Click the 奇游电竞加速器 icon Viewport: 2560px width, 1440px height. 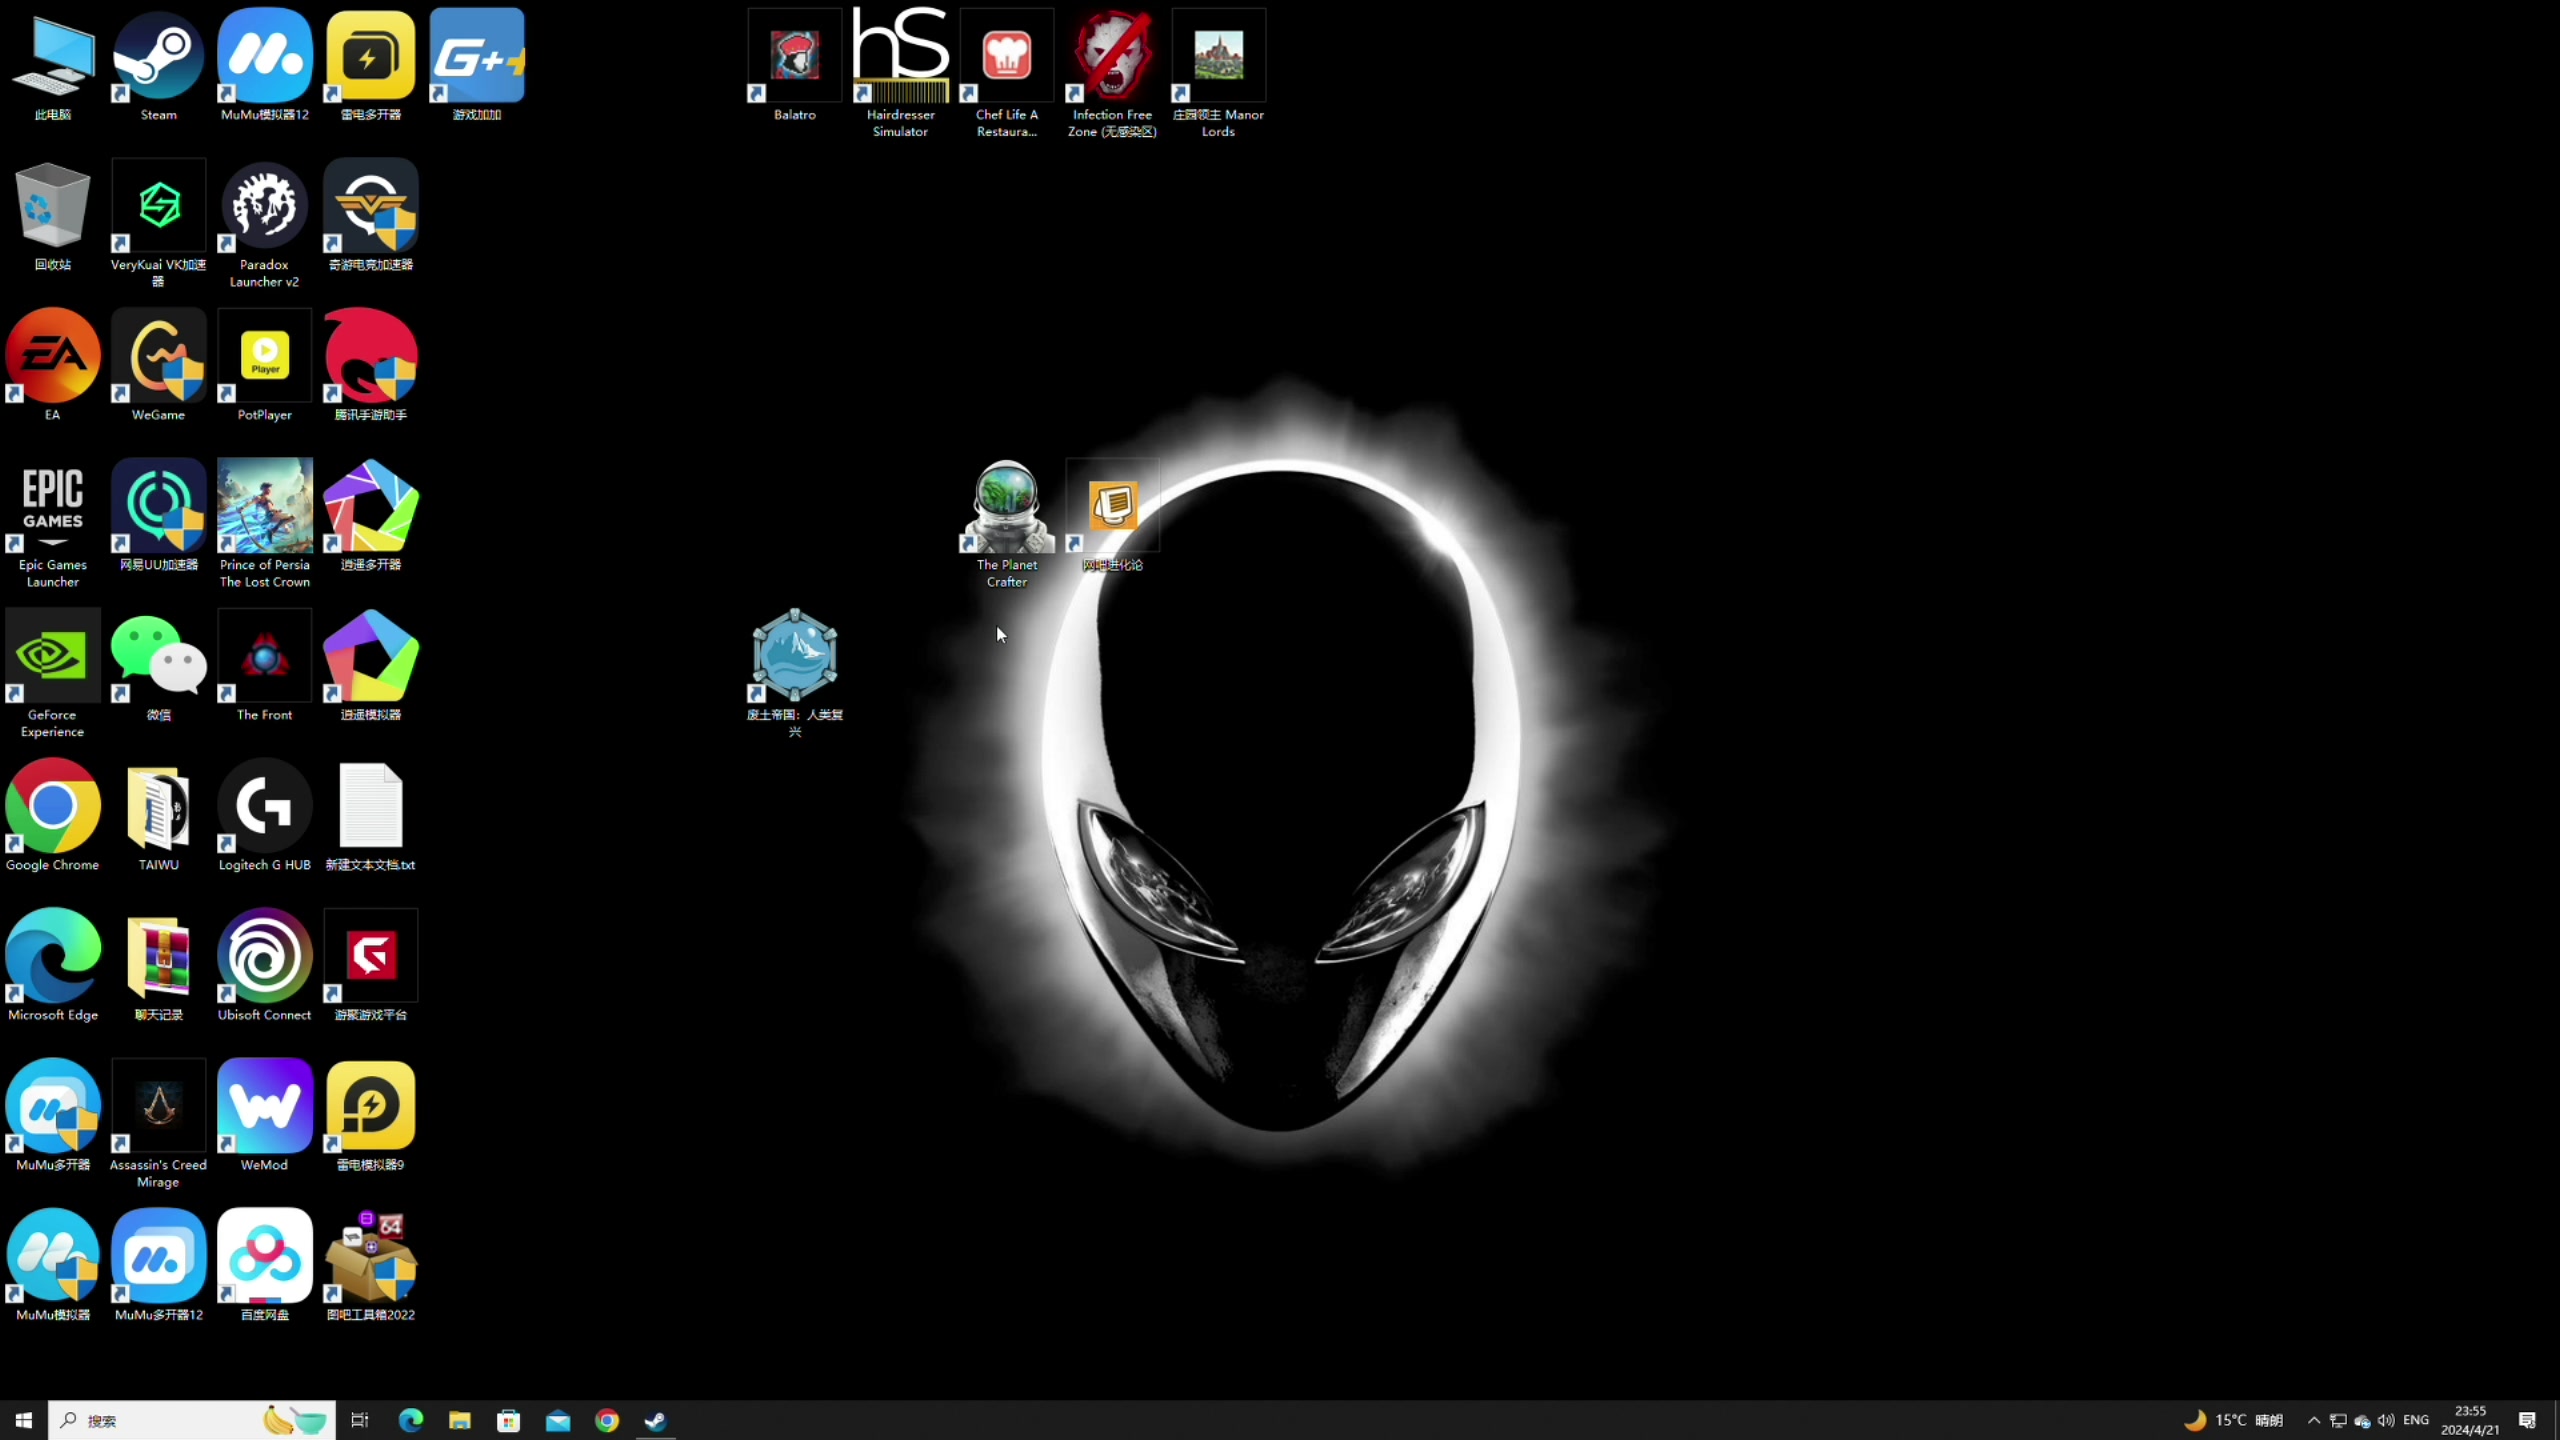pyautogui.click(x=370, y=215)
